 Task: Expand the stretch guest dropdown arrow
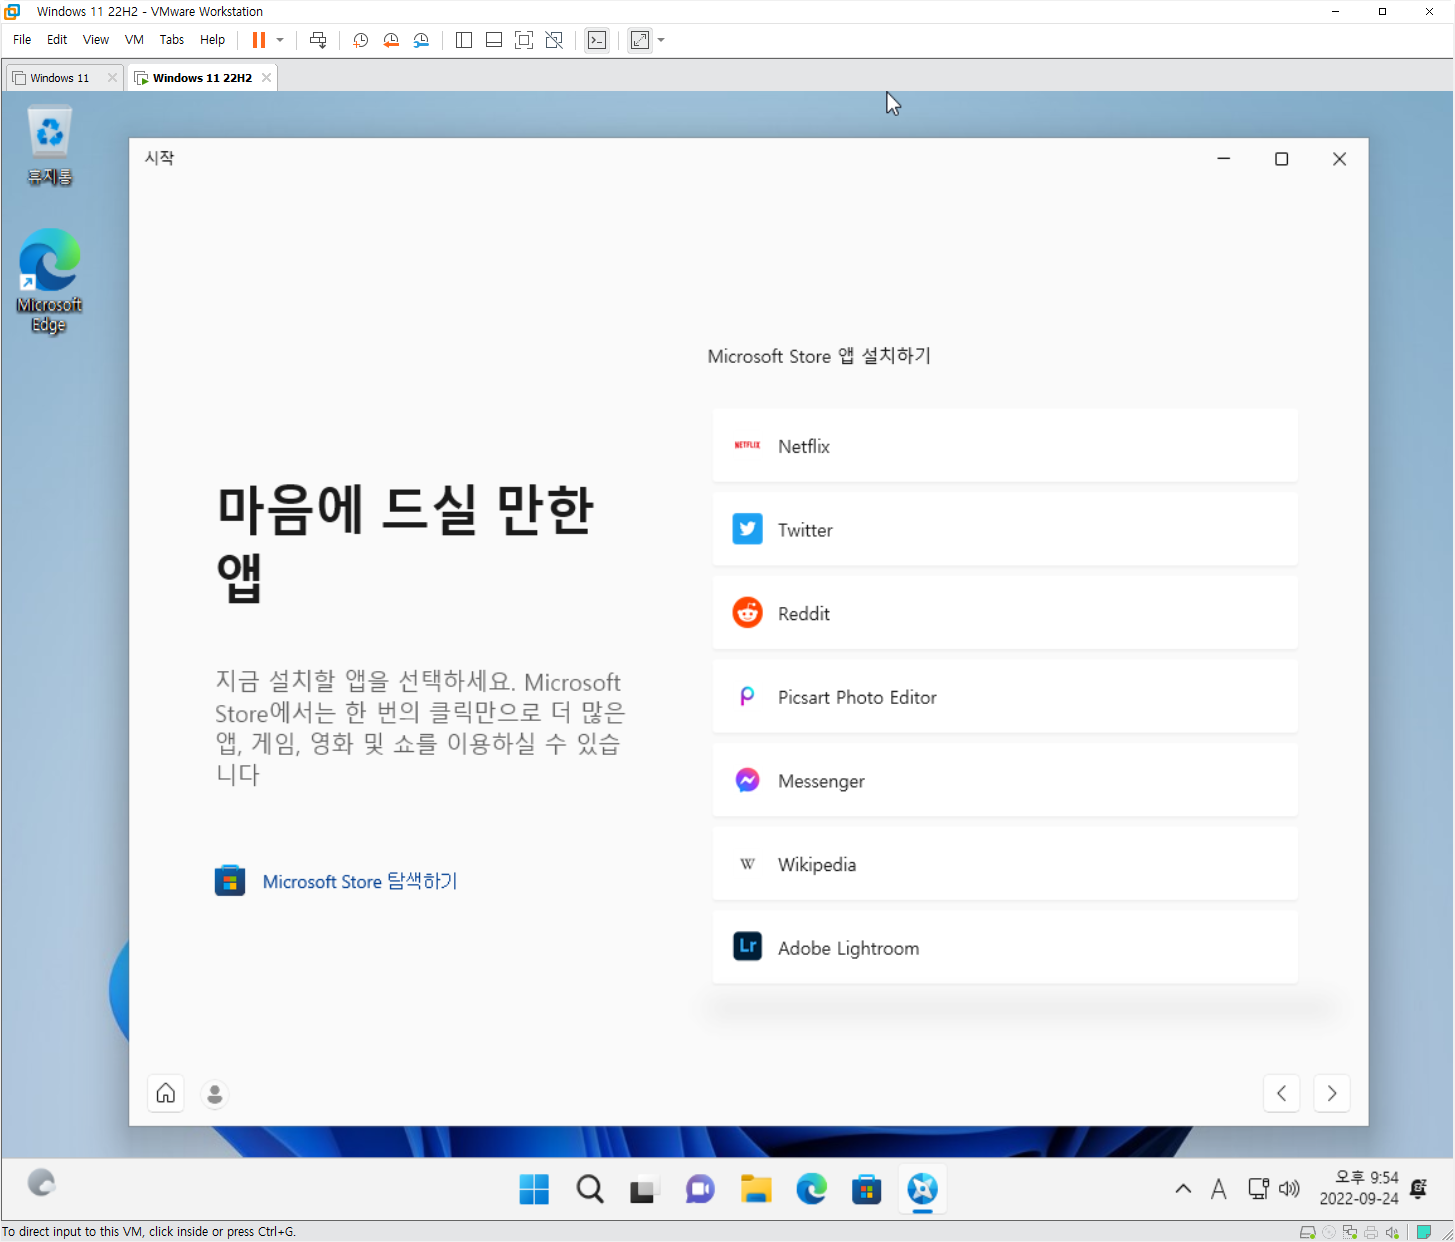[x=661, y=40]
